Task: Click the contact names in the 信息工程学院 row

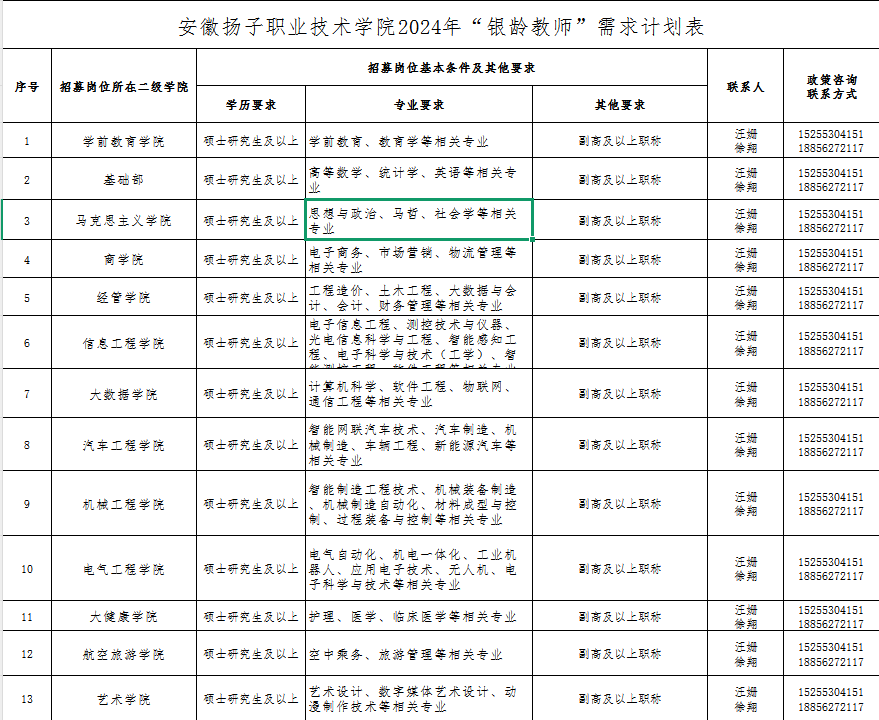Action: [x=746, y=343]
